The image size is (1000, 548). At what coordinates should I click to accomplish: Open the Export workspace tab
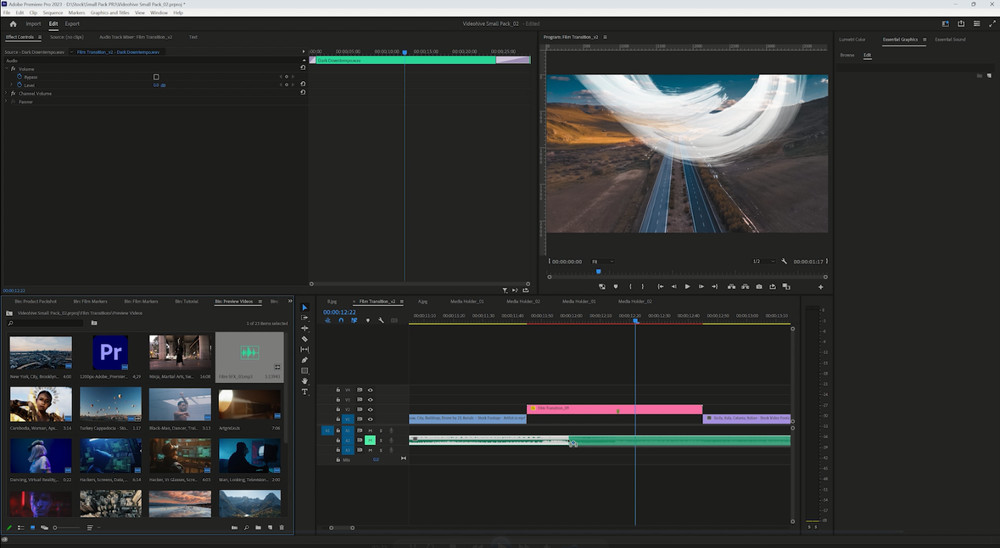click(72, 24)
